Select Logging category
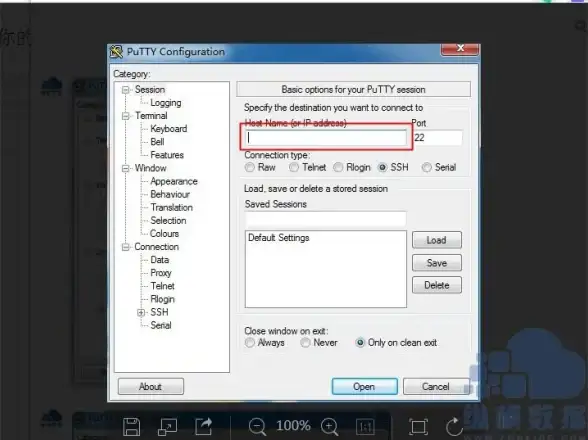 pos(166,103)
